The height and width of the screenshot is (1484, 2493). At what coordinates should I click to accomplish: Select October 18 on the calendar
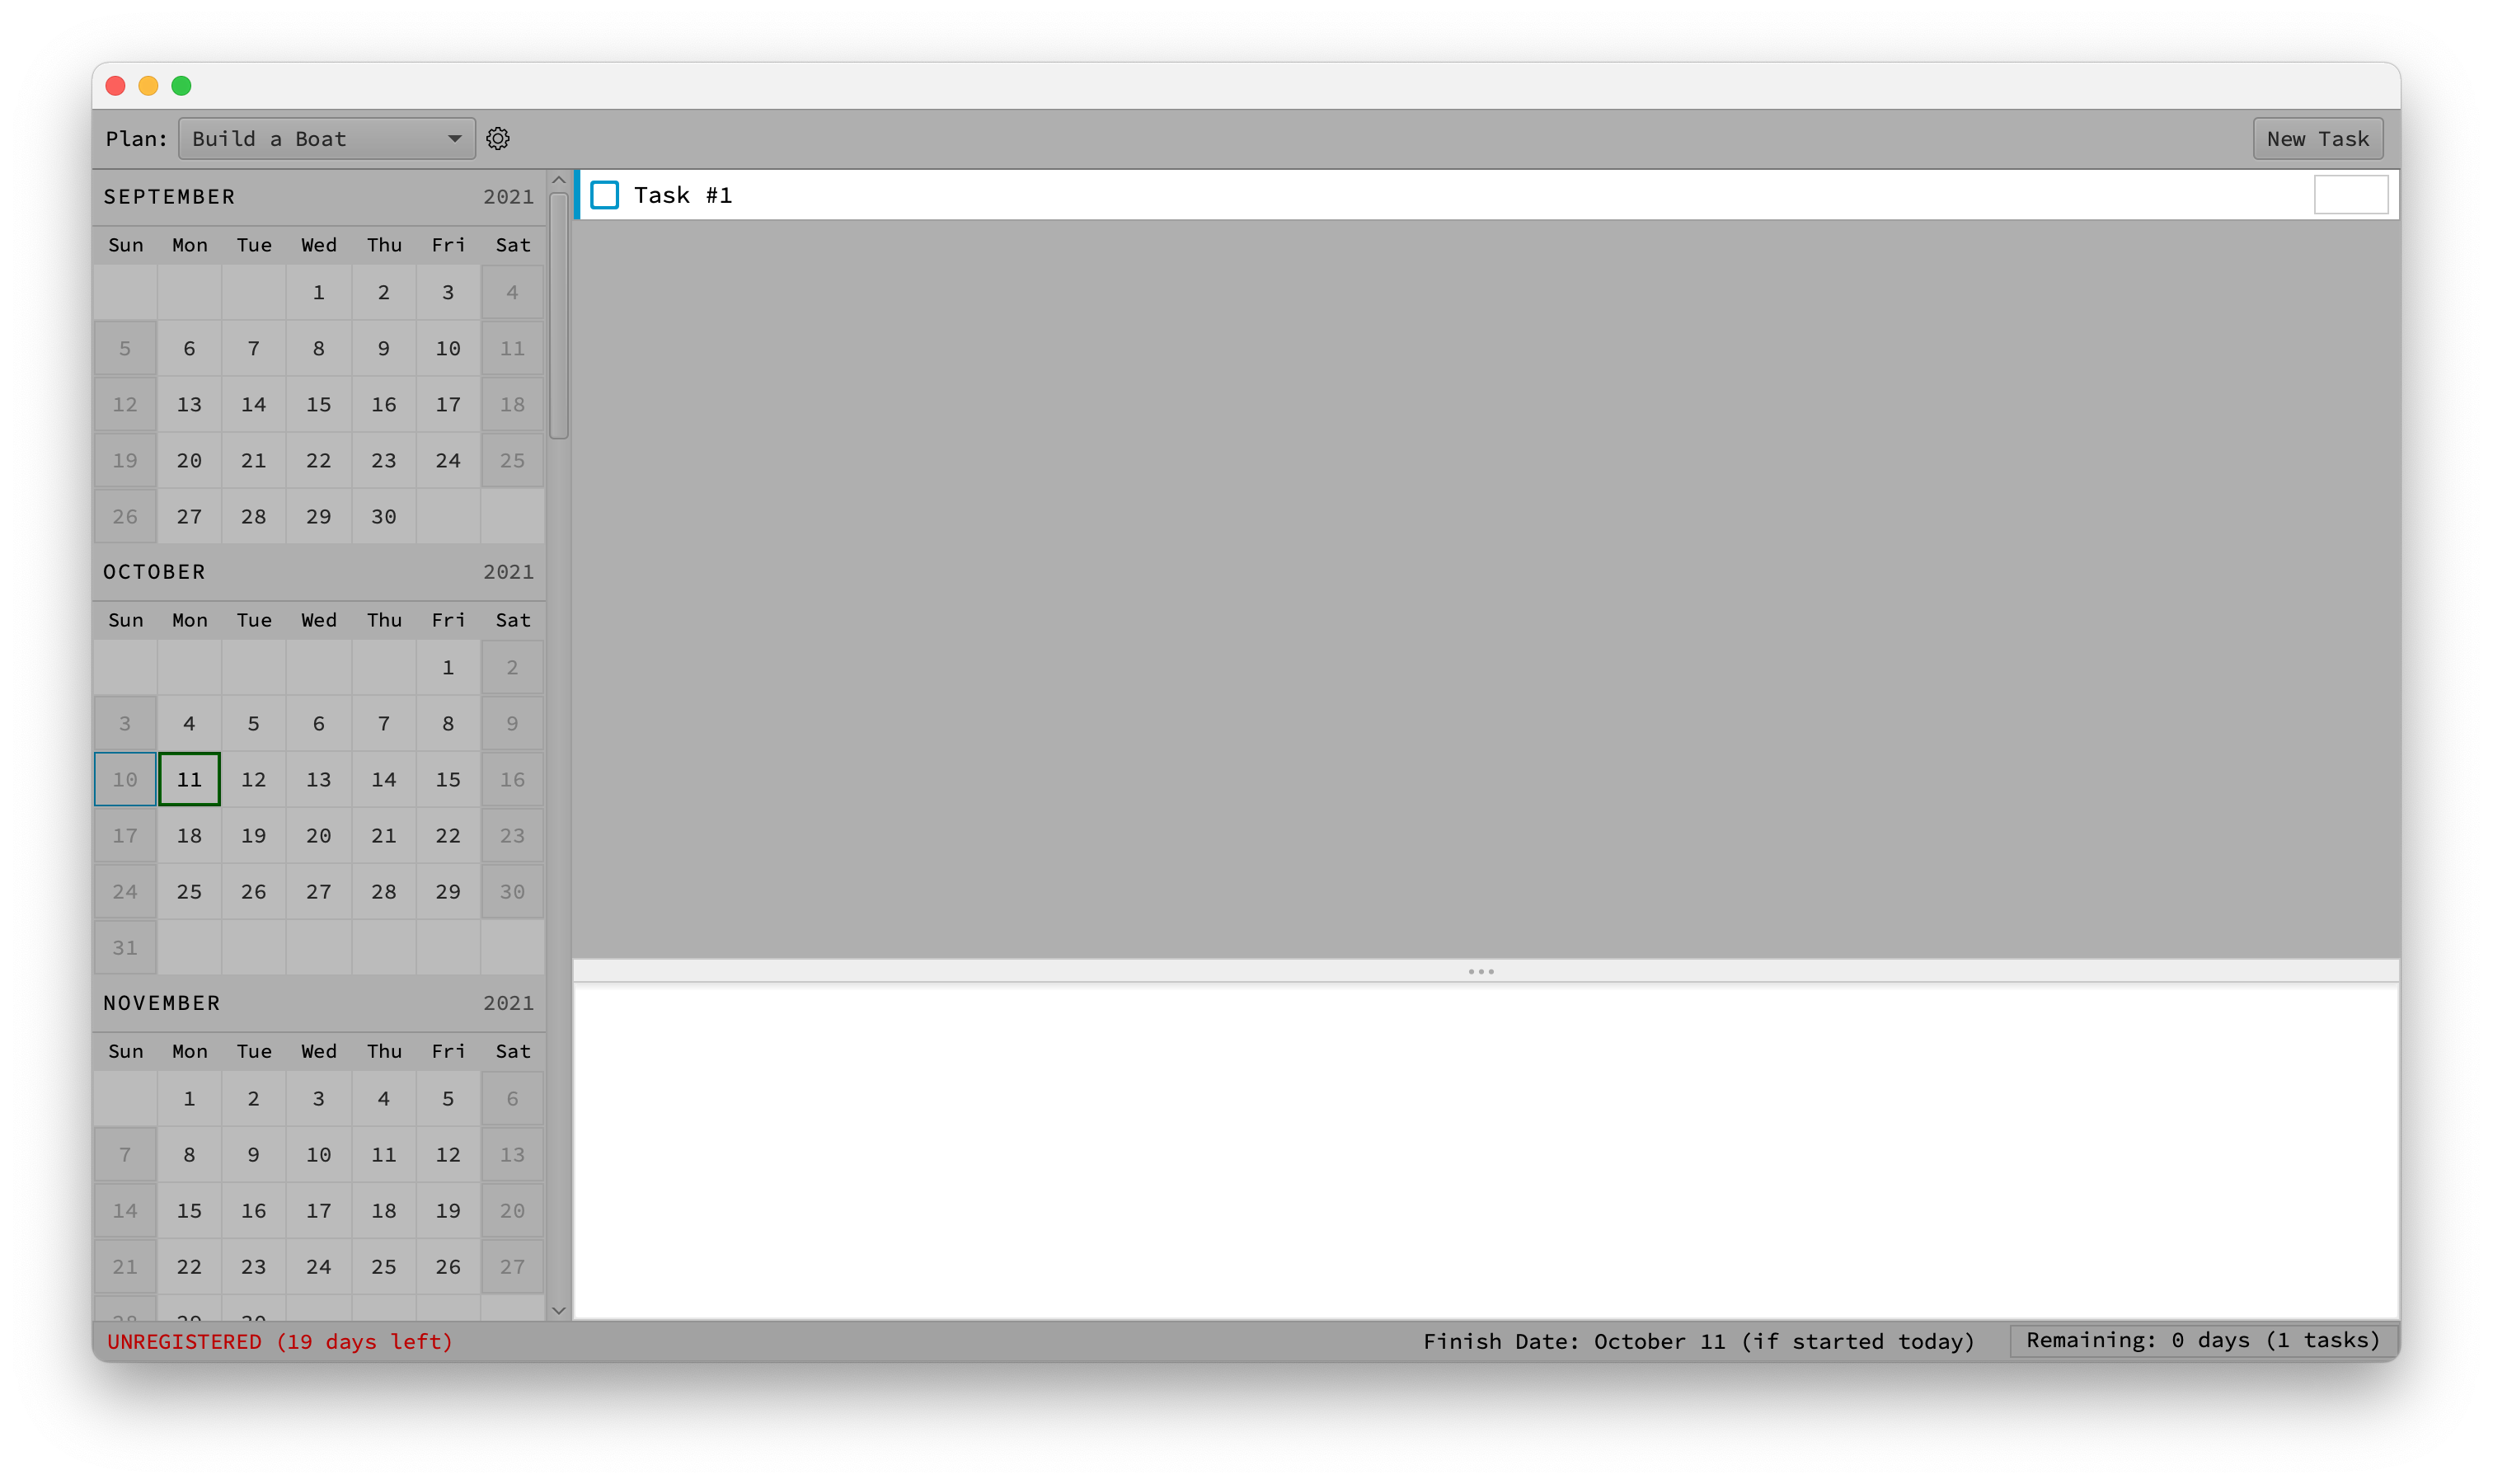[x=189, y=834]
